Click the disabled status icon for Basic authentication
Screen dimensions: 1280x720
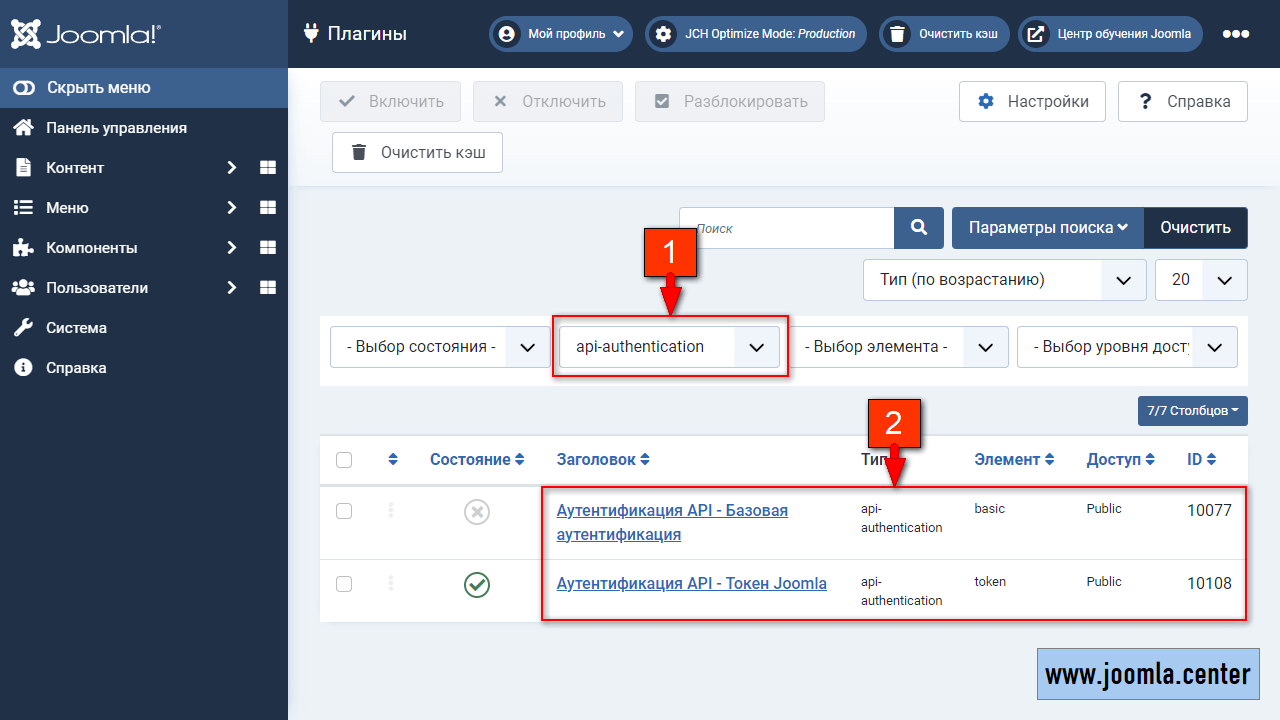click(477, 512)
